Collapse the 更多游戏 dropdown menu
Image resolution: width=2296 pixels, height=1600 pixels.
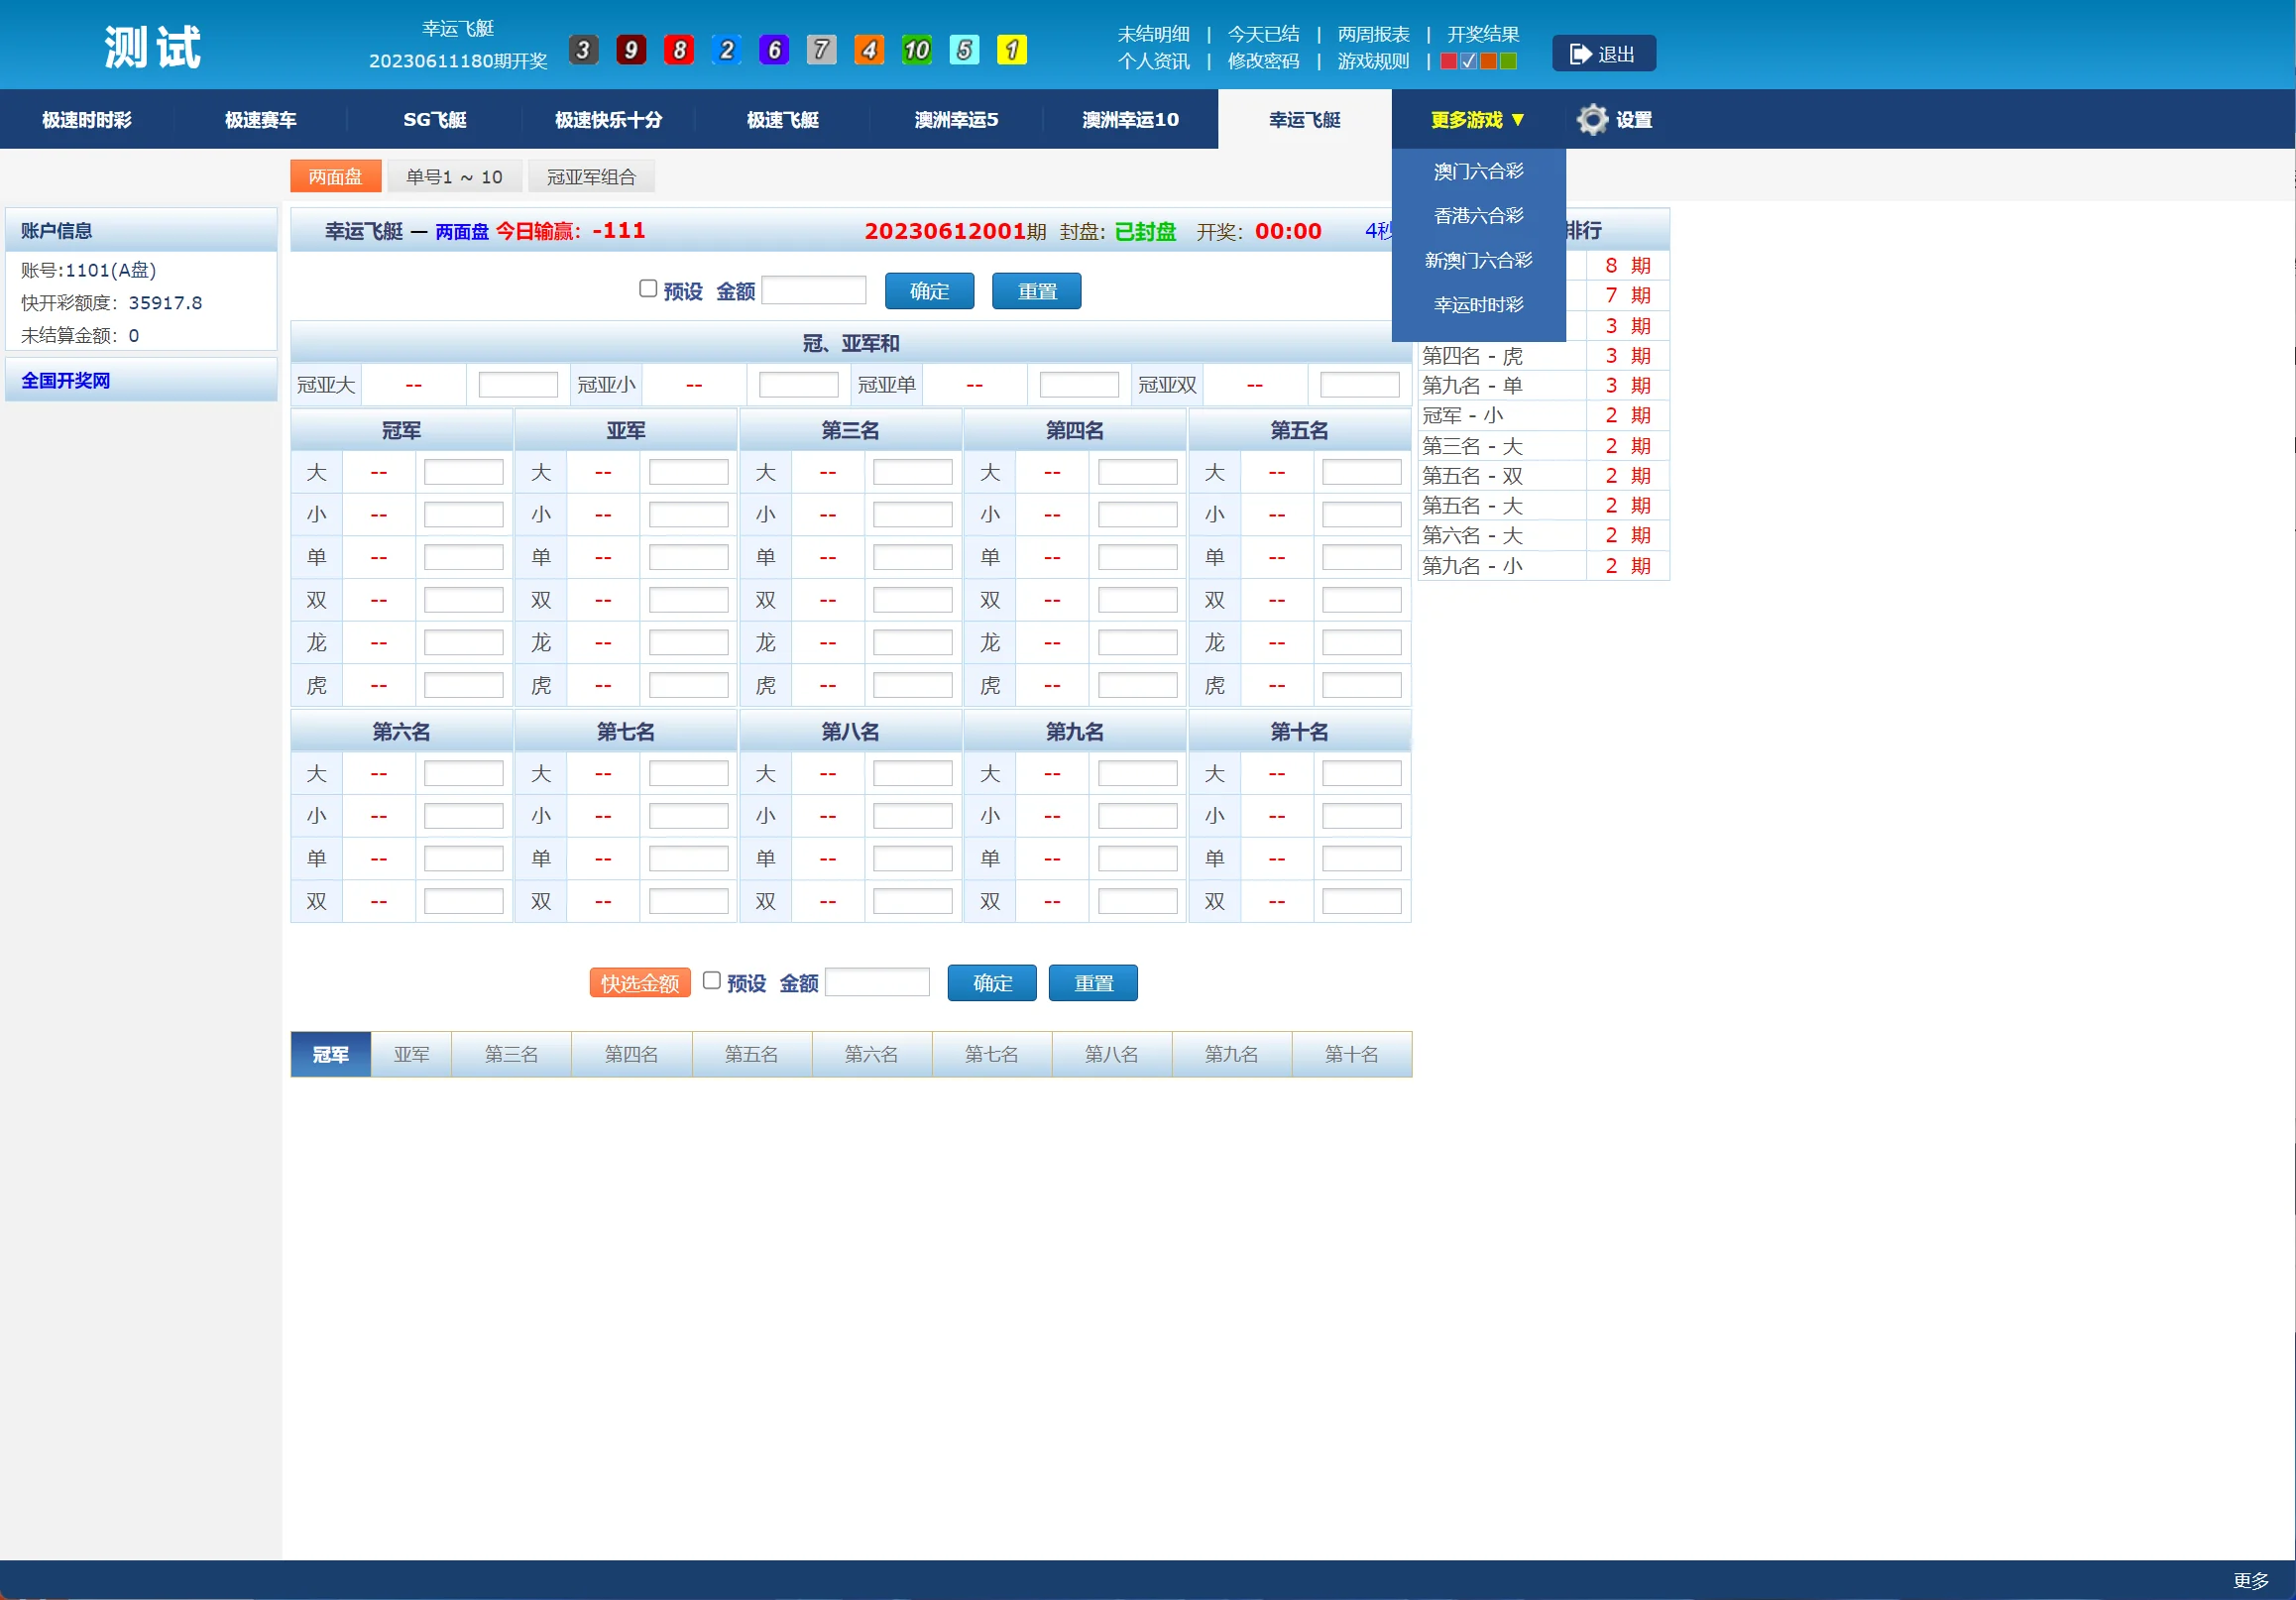pyautogui.click(x=1477, y=120)
